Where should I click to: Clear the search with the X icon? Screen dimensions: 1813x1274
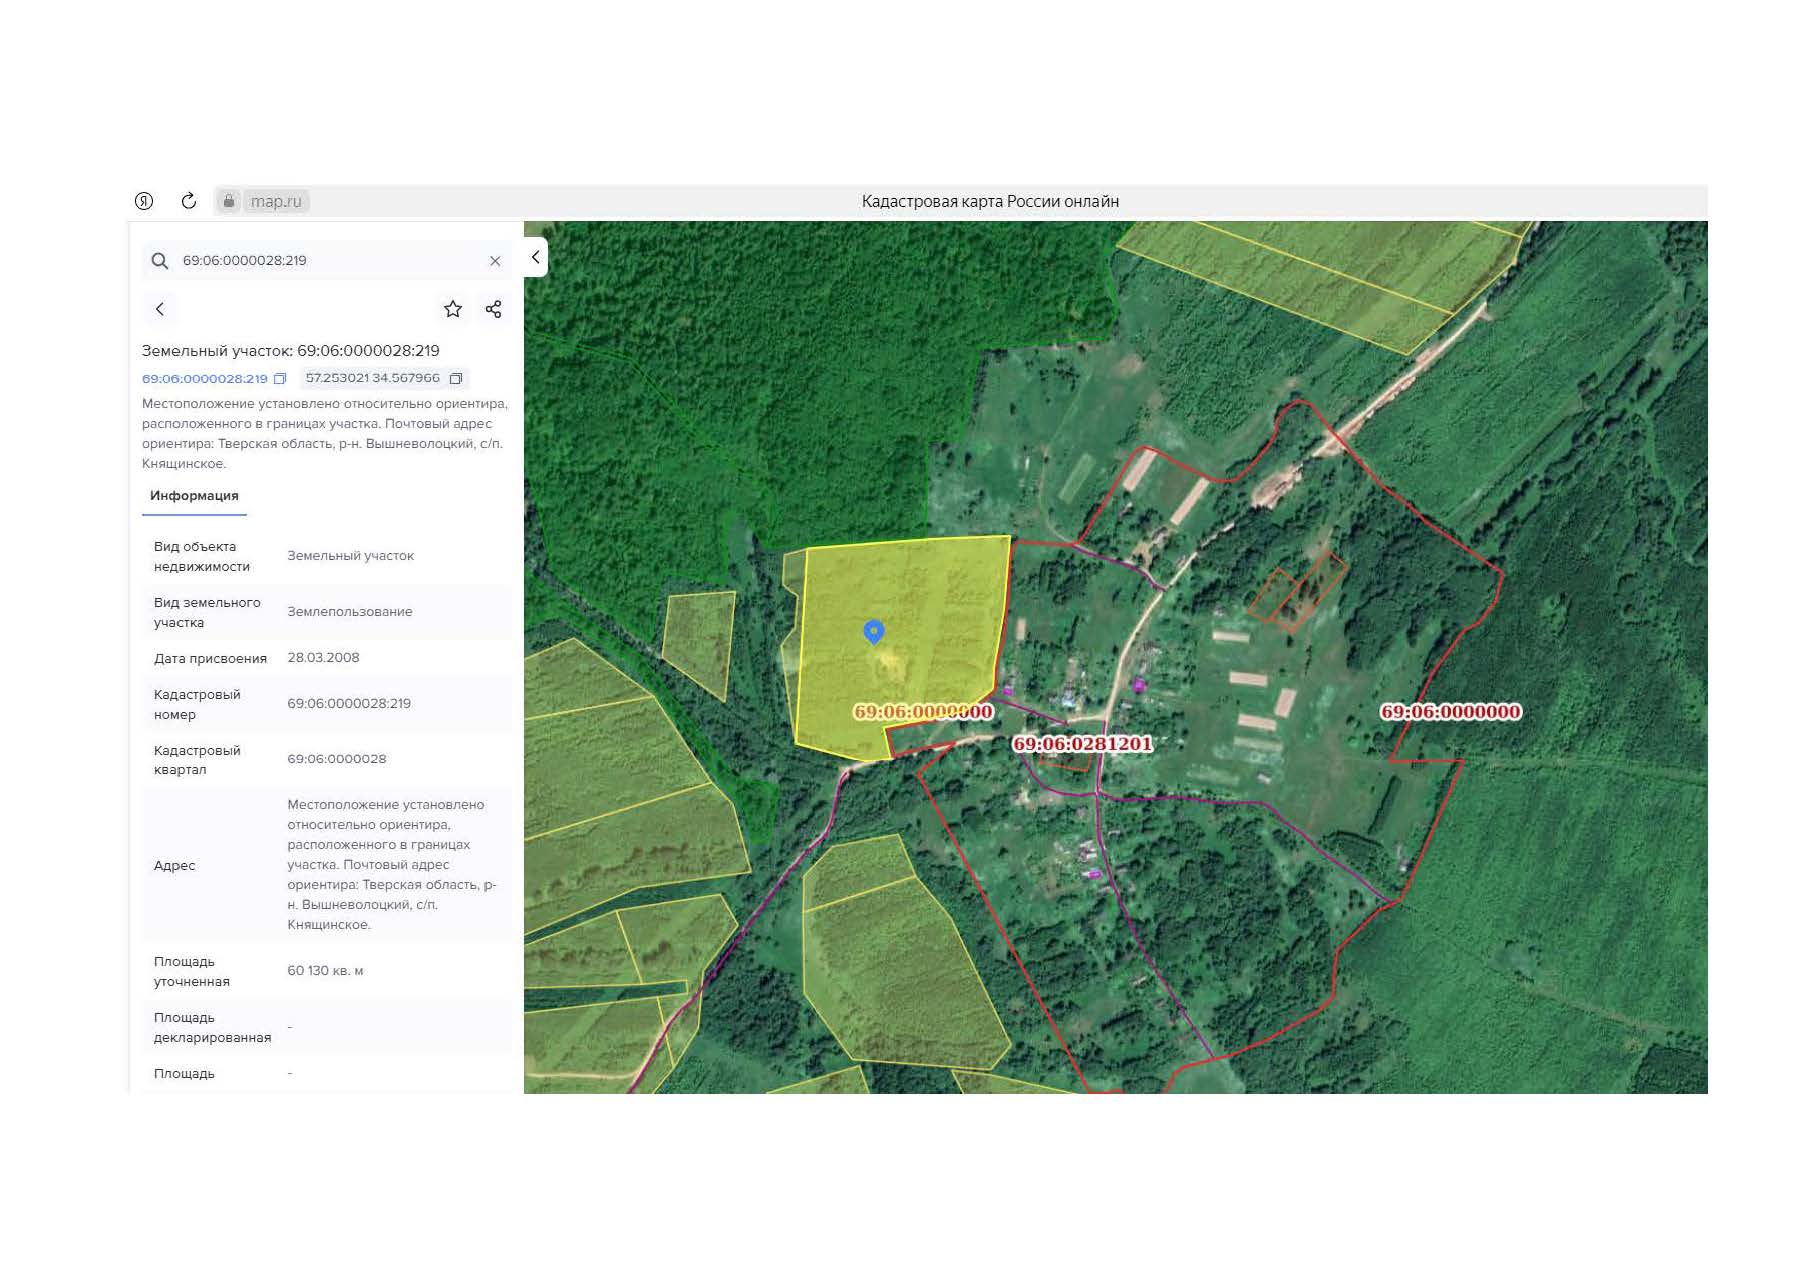coord(495,261)
